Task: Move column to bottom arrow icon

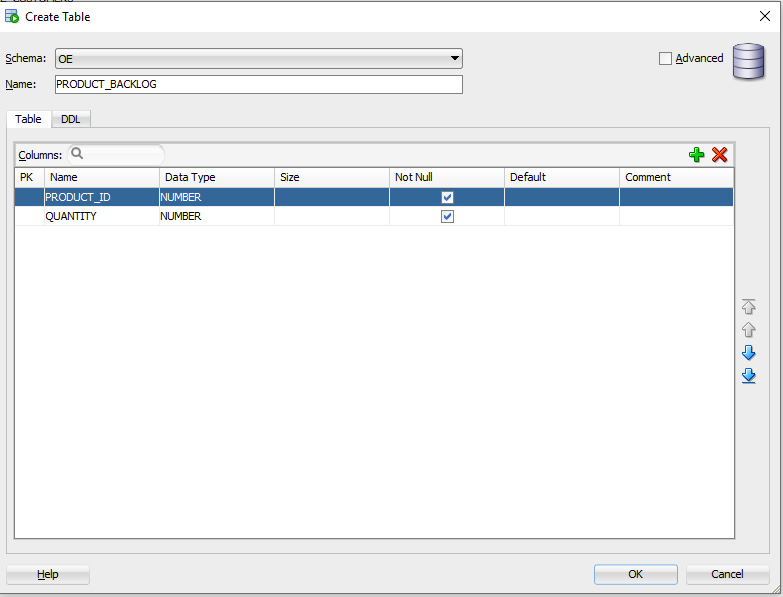Action: point(748,376)
